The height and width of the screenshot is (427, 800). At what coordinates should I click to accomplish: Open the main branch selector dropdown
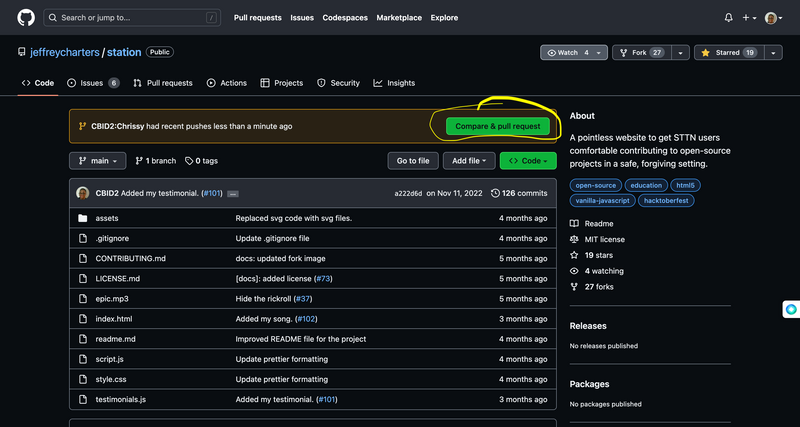[x=97, y=161]
